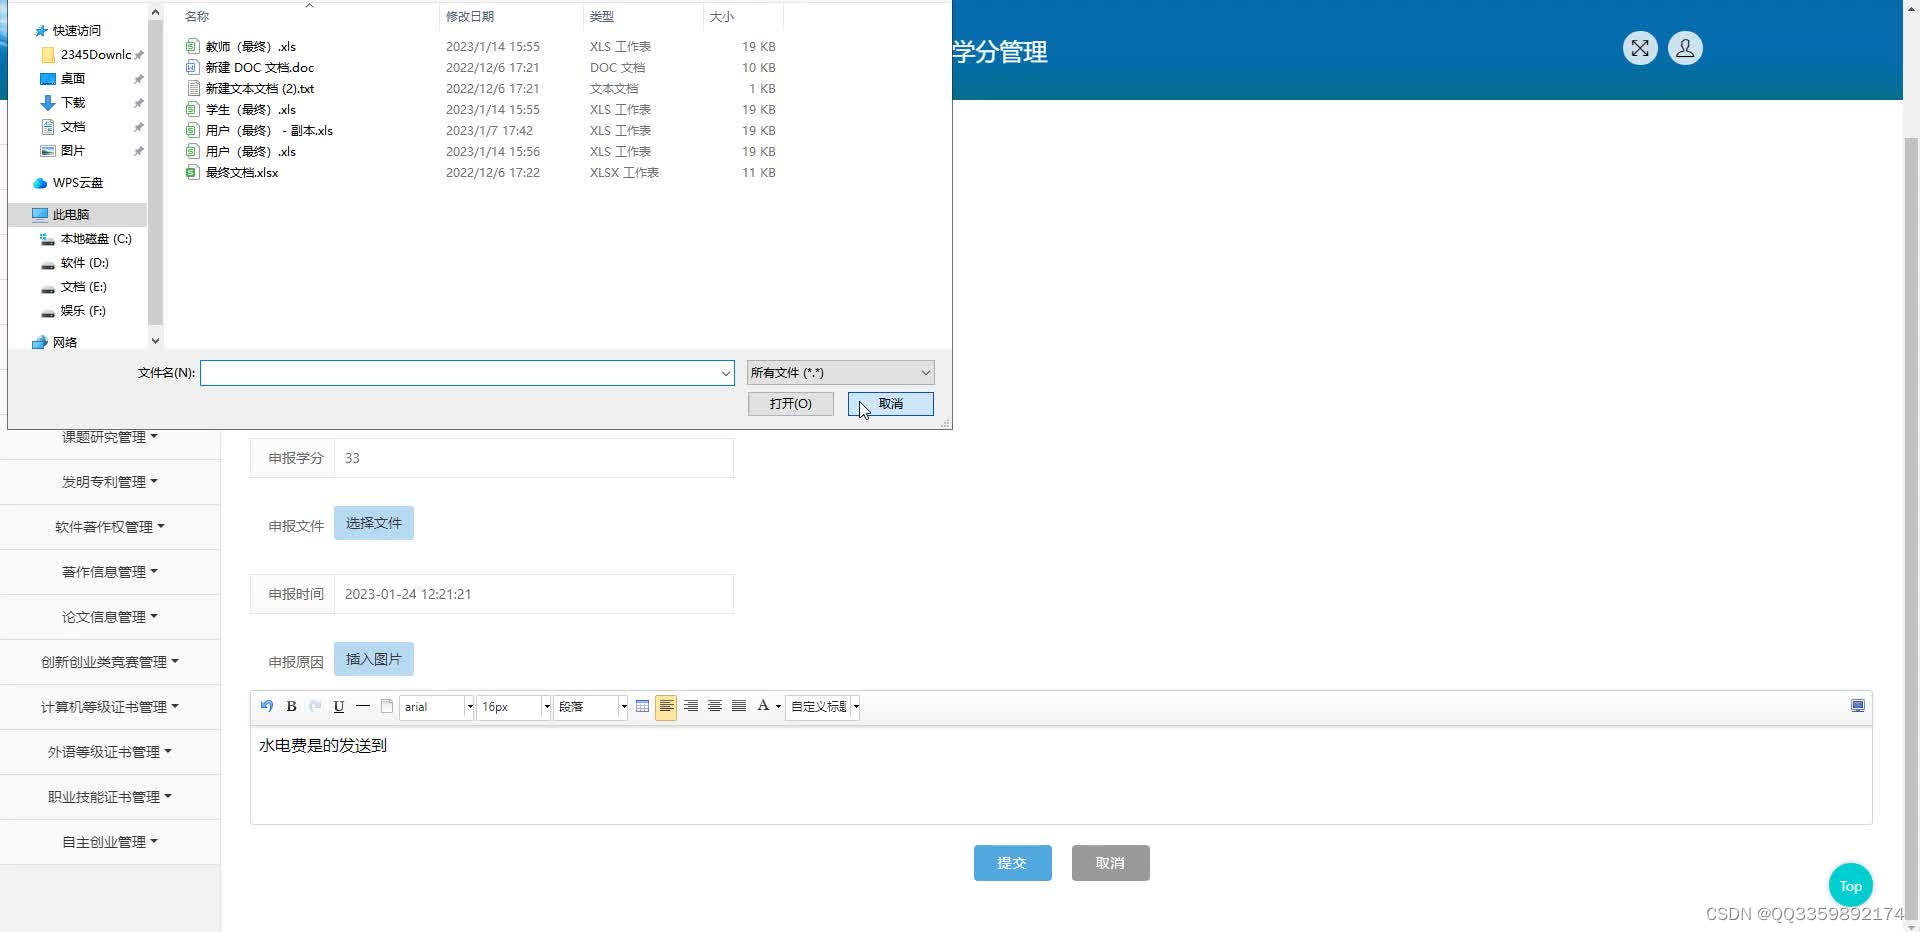Click the Top scroll button
Image resolution: width=1920 pixels, height=932 pixels.
(1850, 886)
